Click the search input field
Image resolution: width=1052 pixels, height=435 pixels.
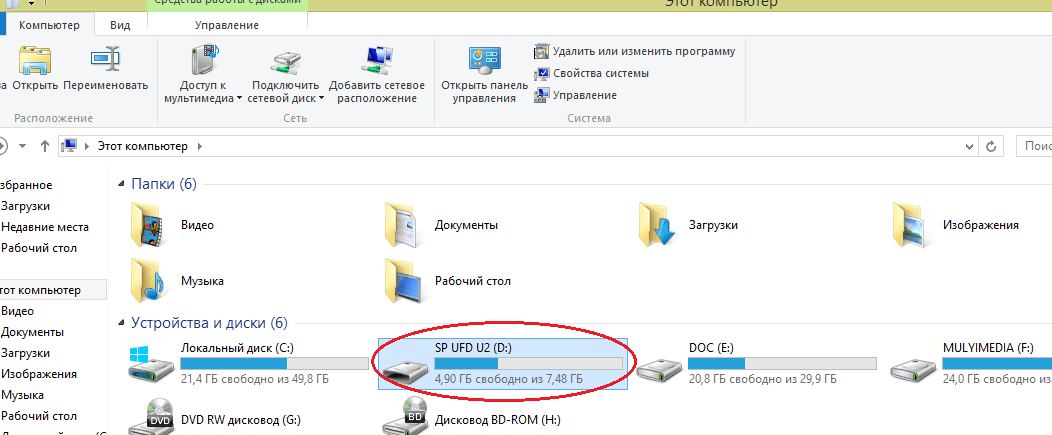(x=1033, y=146)
